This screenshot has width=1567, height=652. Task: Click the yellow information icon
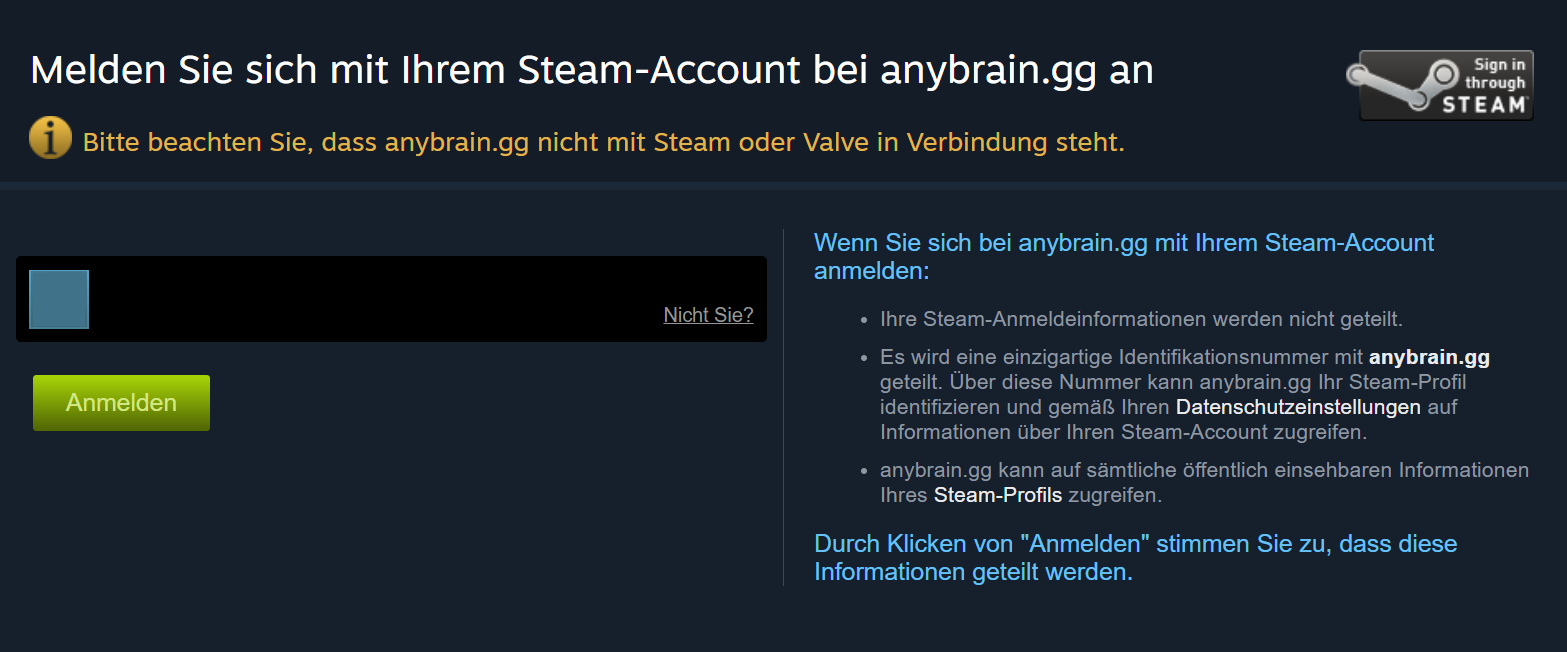pos(50,138)
